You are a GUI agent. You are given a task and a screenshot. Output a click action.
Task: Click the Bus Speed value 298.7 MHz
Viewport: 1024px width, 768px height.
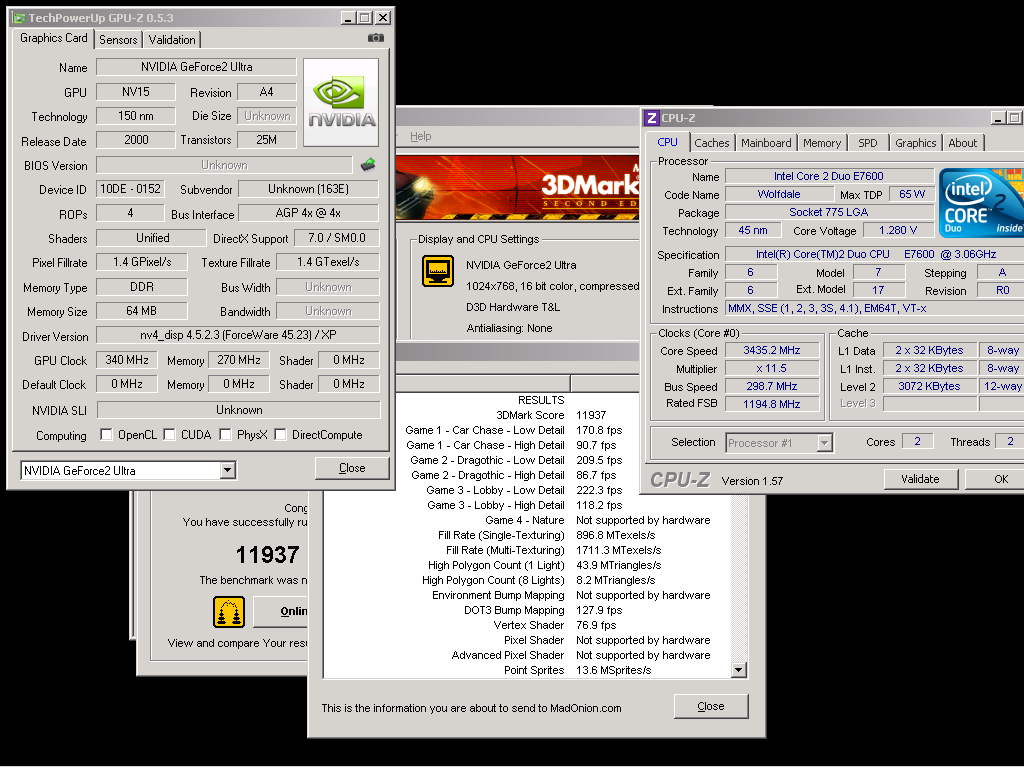tap(772, 386)
